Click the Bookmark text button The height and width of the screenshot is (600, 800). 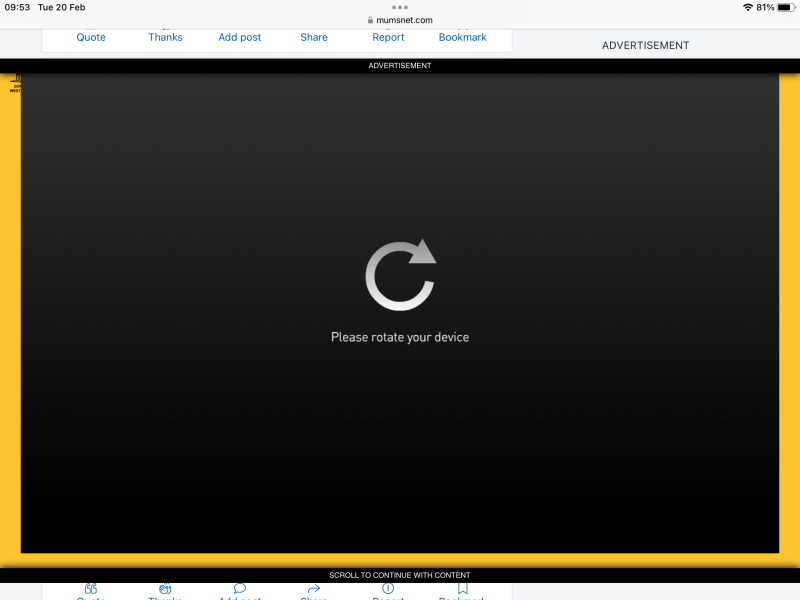point(462,37)
